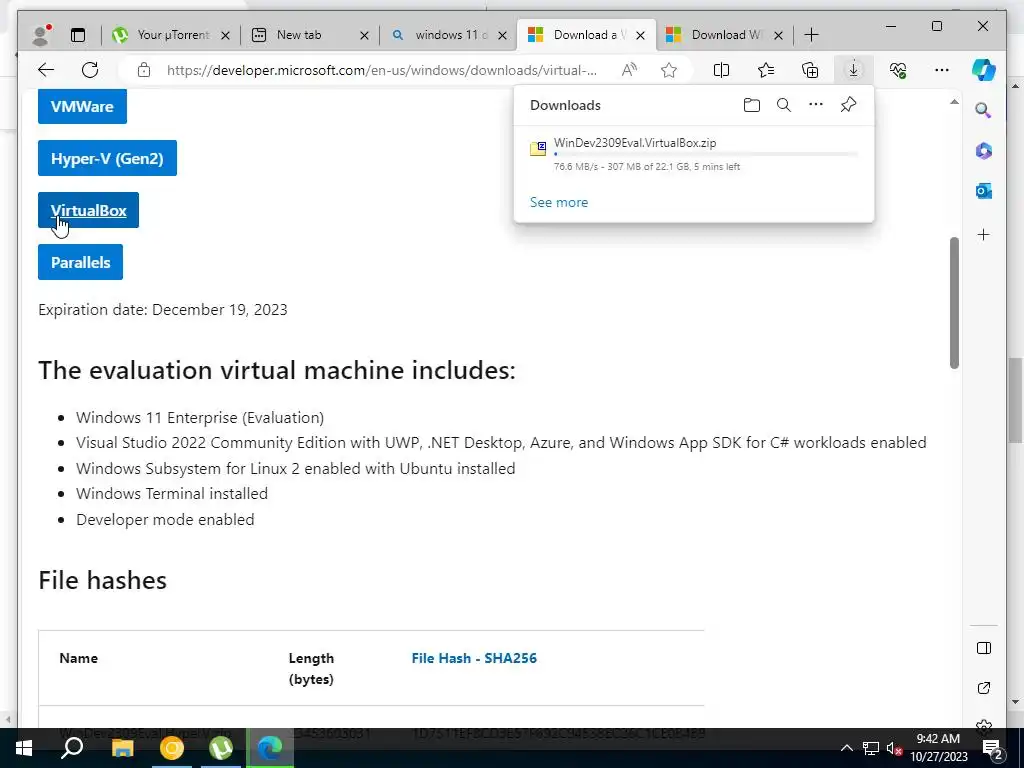Click Developer mode enabled list item
The width and height of the screenshot is (1024, 768).
click(x=165, y=520)
